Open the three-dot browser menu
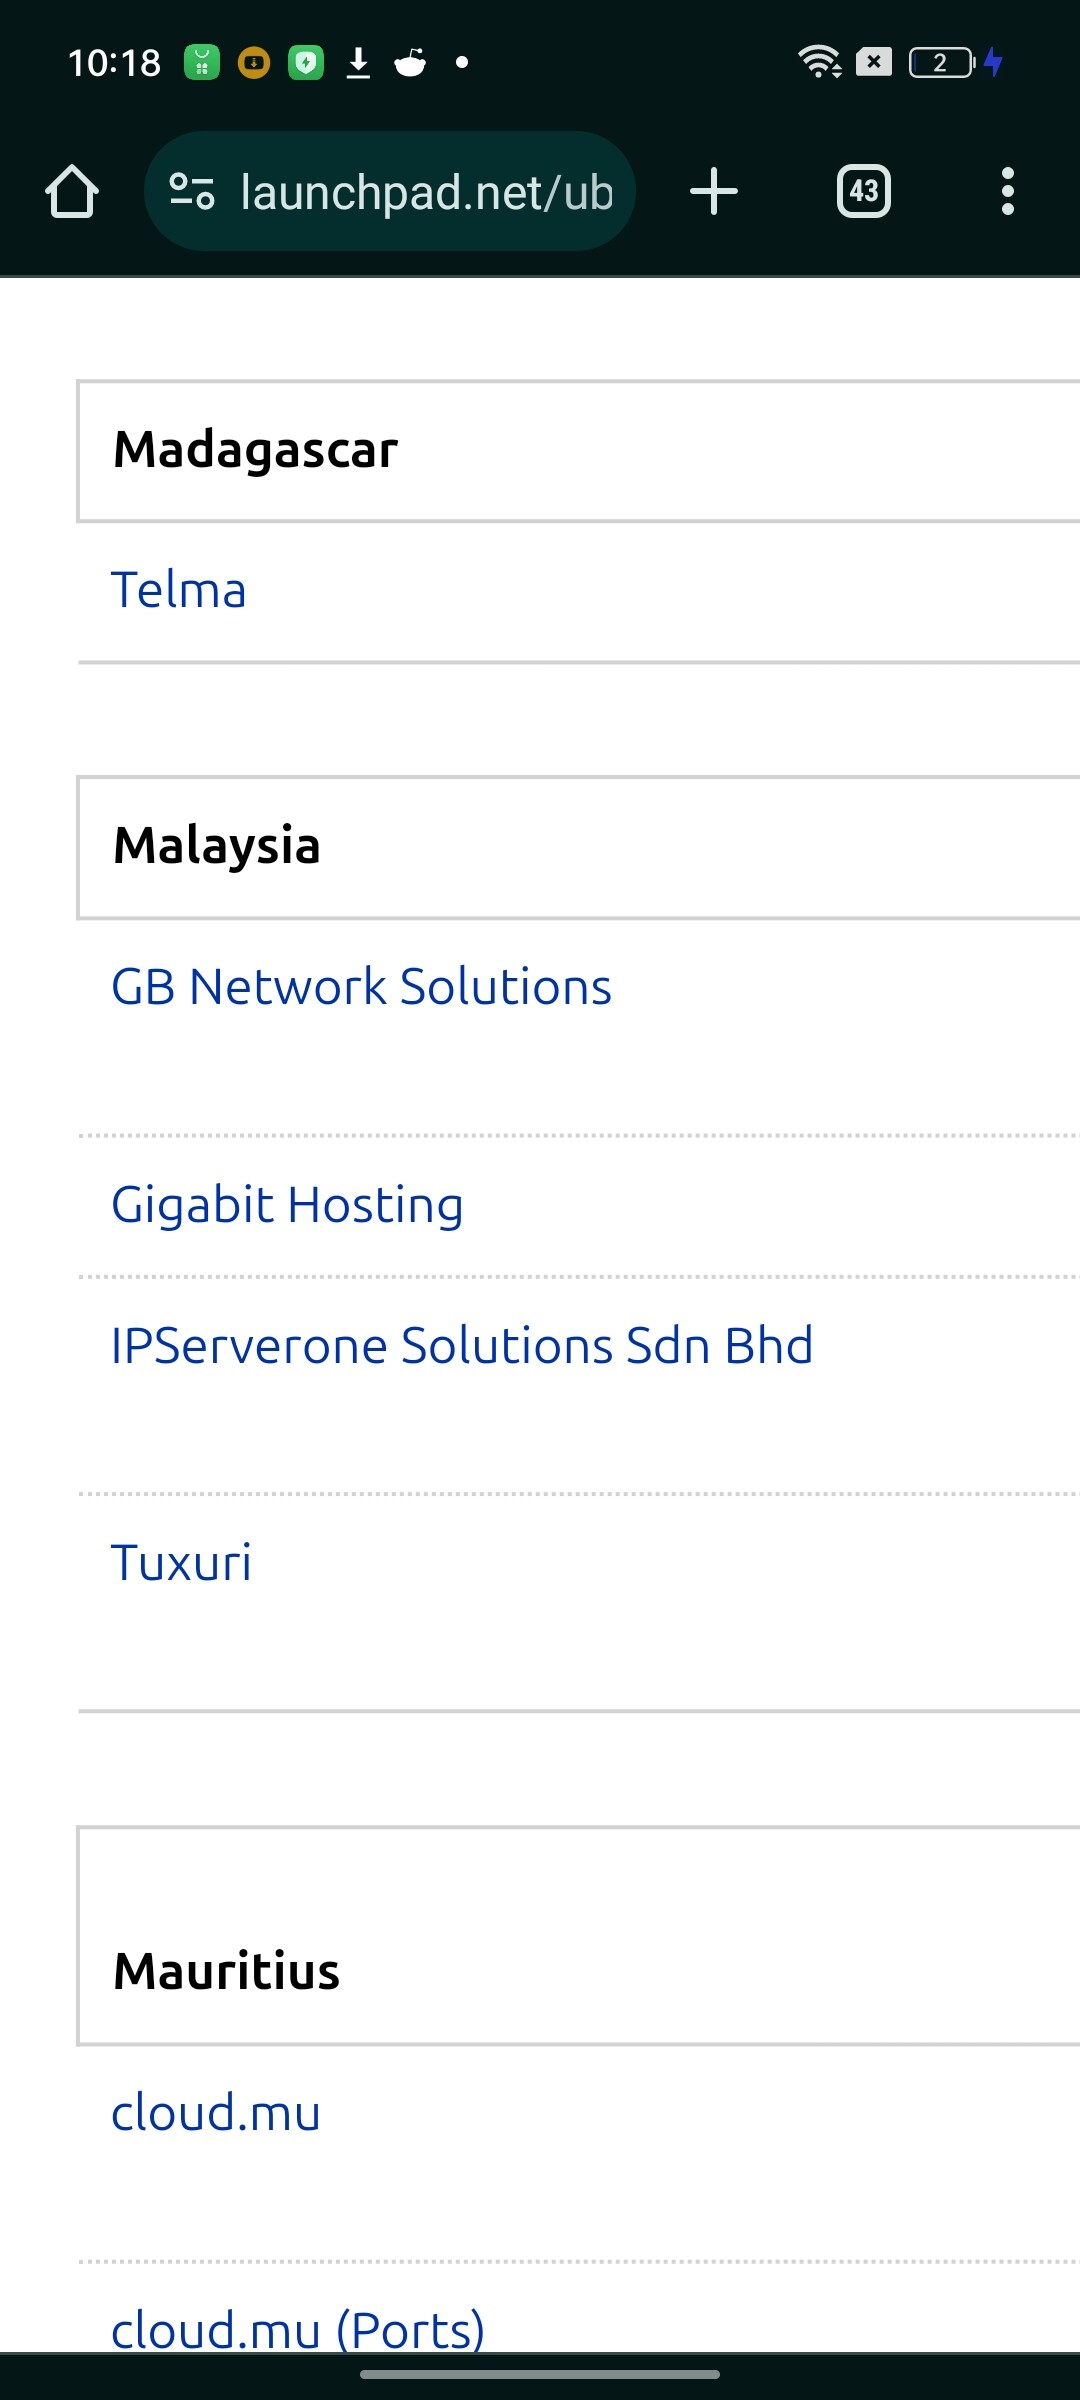Viewport: 1080px width, 2400px height. 1007,191
